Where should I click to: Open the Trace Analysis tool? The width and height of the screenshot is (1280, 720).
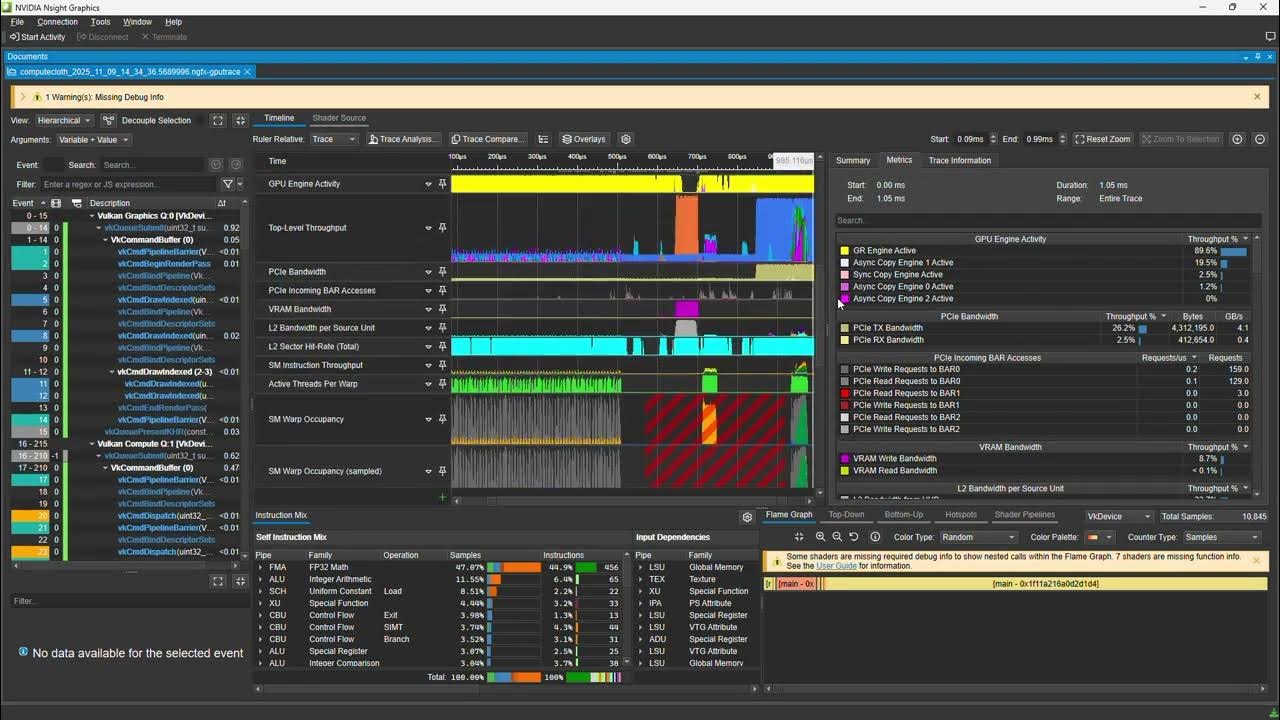point(403,139)
